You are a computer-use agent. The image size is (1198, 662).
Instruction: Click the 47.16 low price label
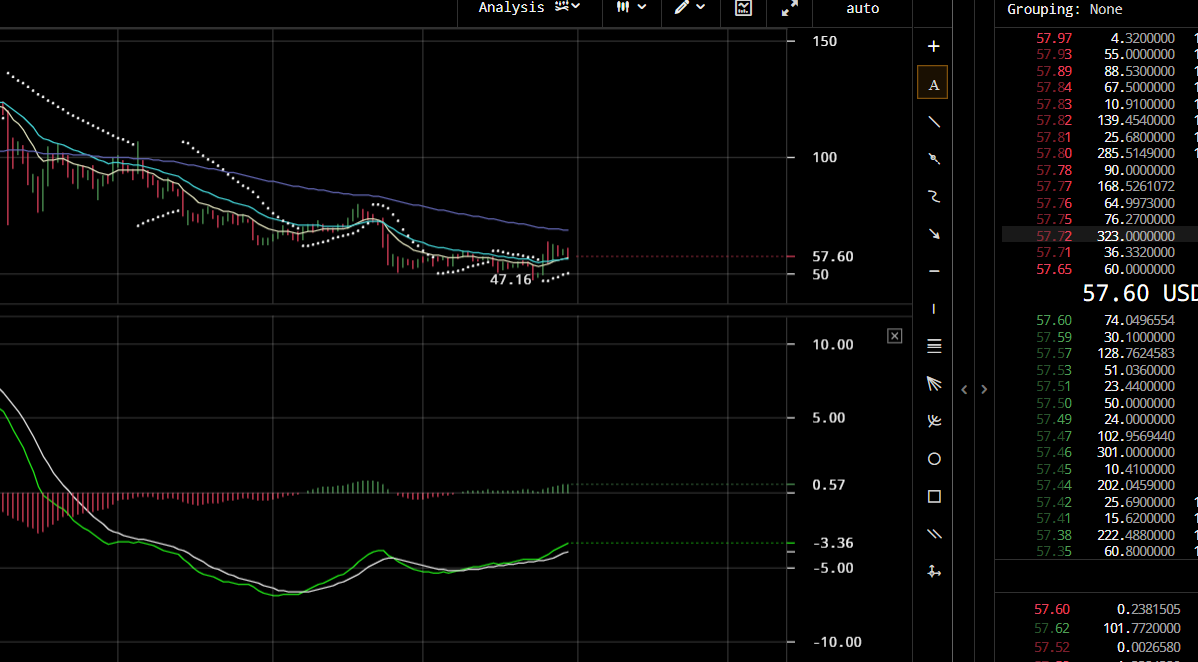pyautogui.click(x=510, y=280)
